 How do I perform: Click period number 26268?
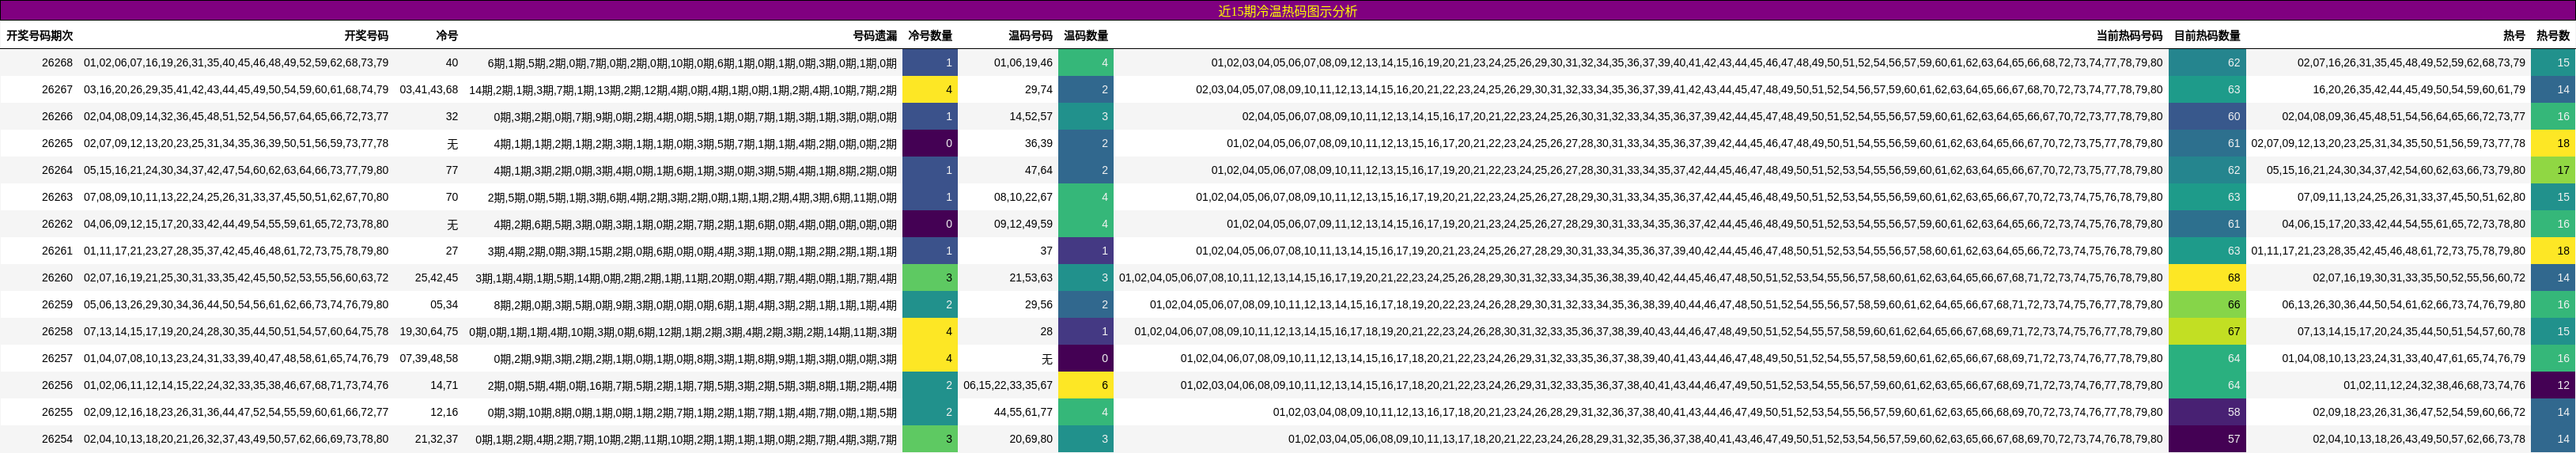(57, 62)
